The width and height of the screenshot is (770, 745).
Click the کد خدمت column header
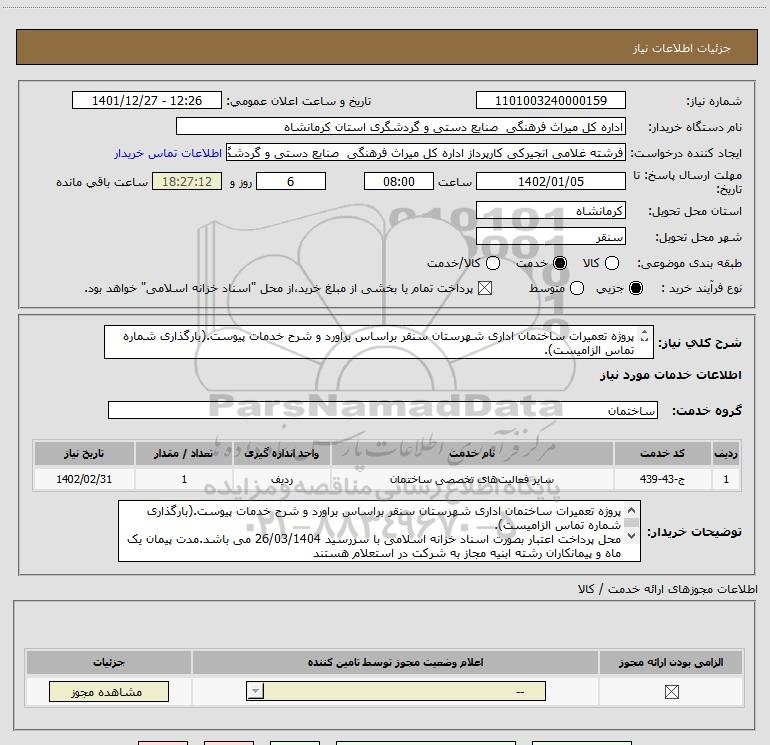pyautogui.click(x=662, y=453)
